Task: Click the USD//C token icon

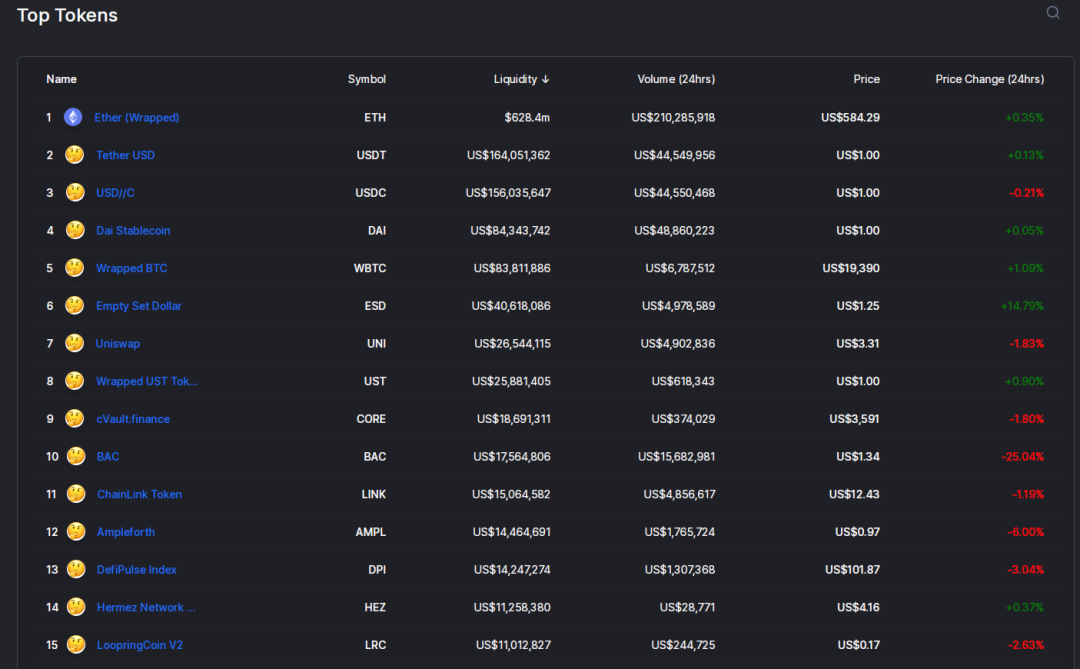Action: coord(74,192)
